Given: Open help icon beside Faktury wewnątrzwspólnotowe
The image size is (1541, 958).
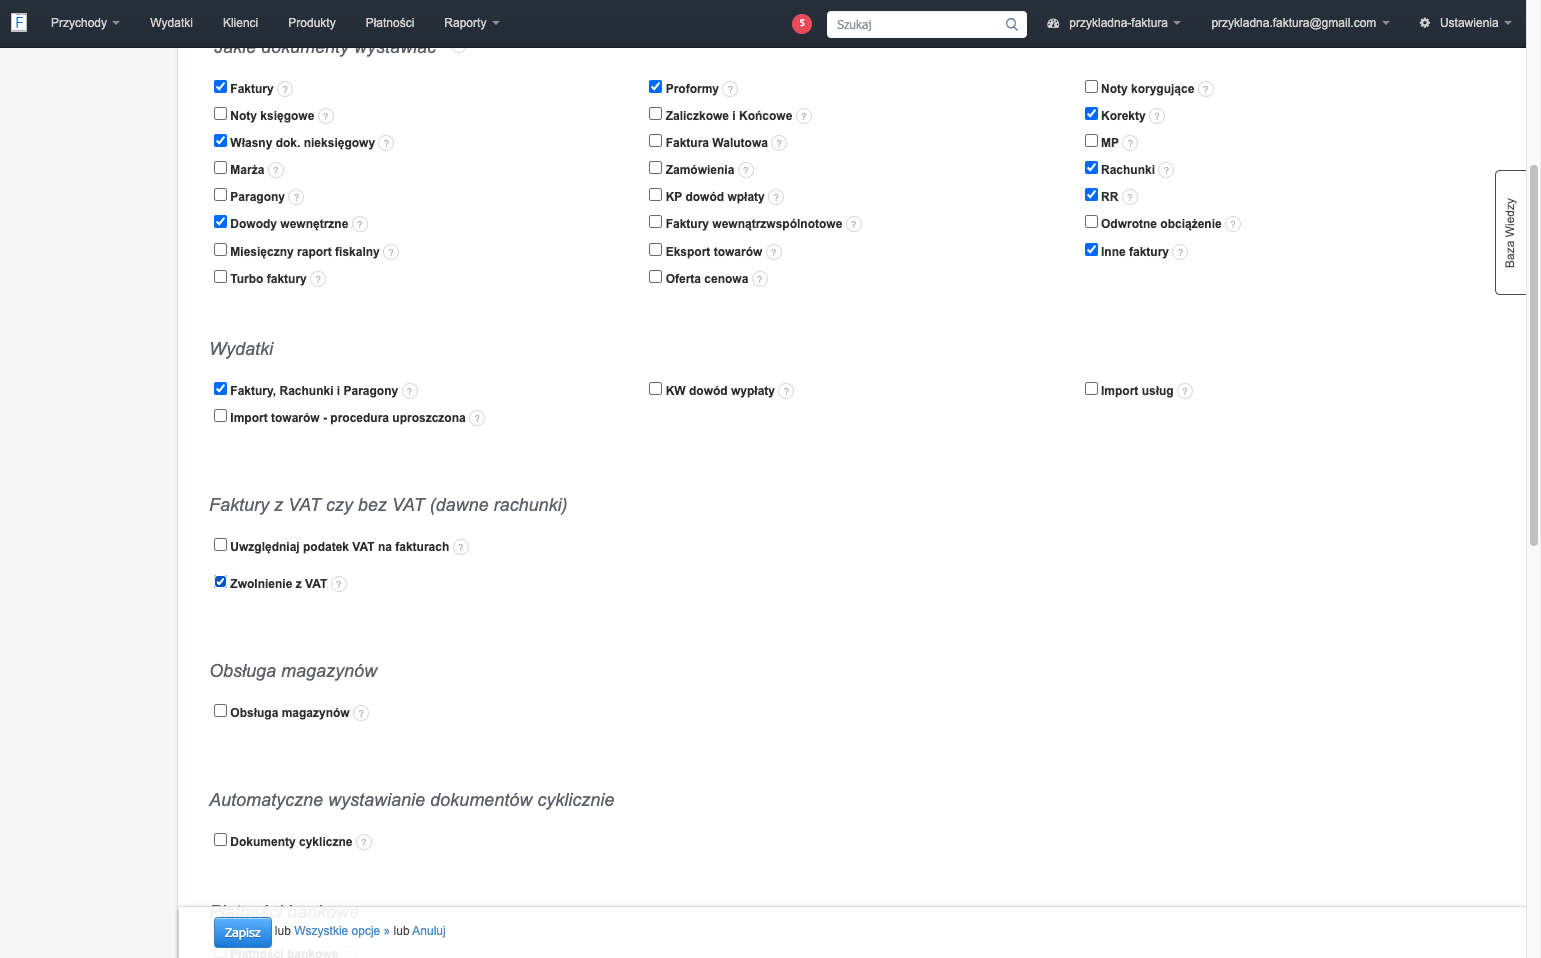Looking at the screenshot, I should pos(854,224).
